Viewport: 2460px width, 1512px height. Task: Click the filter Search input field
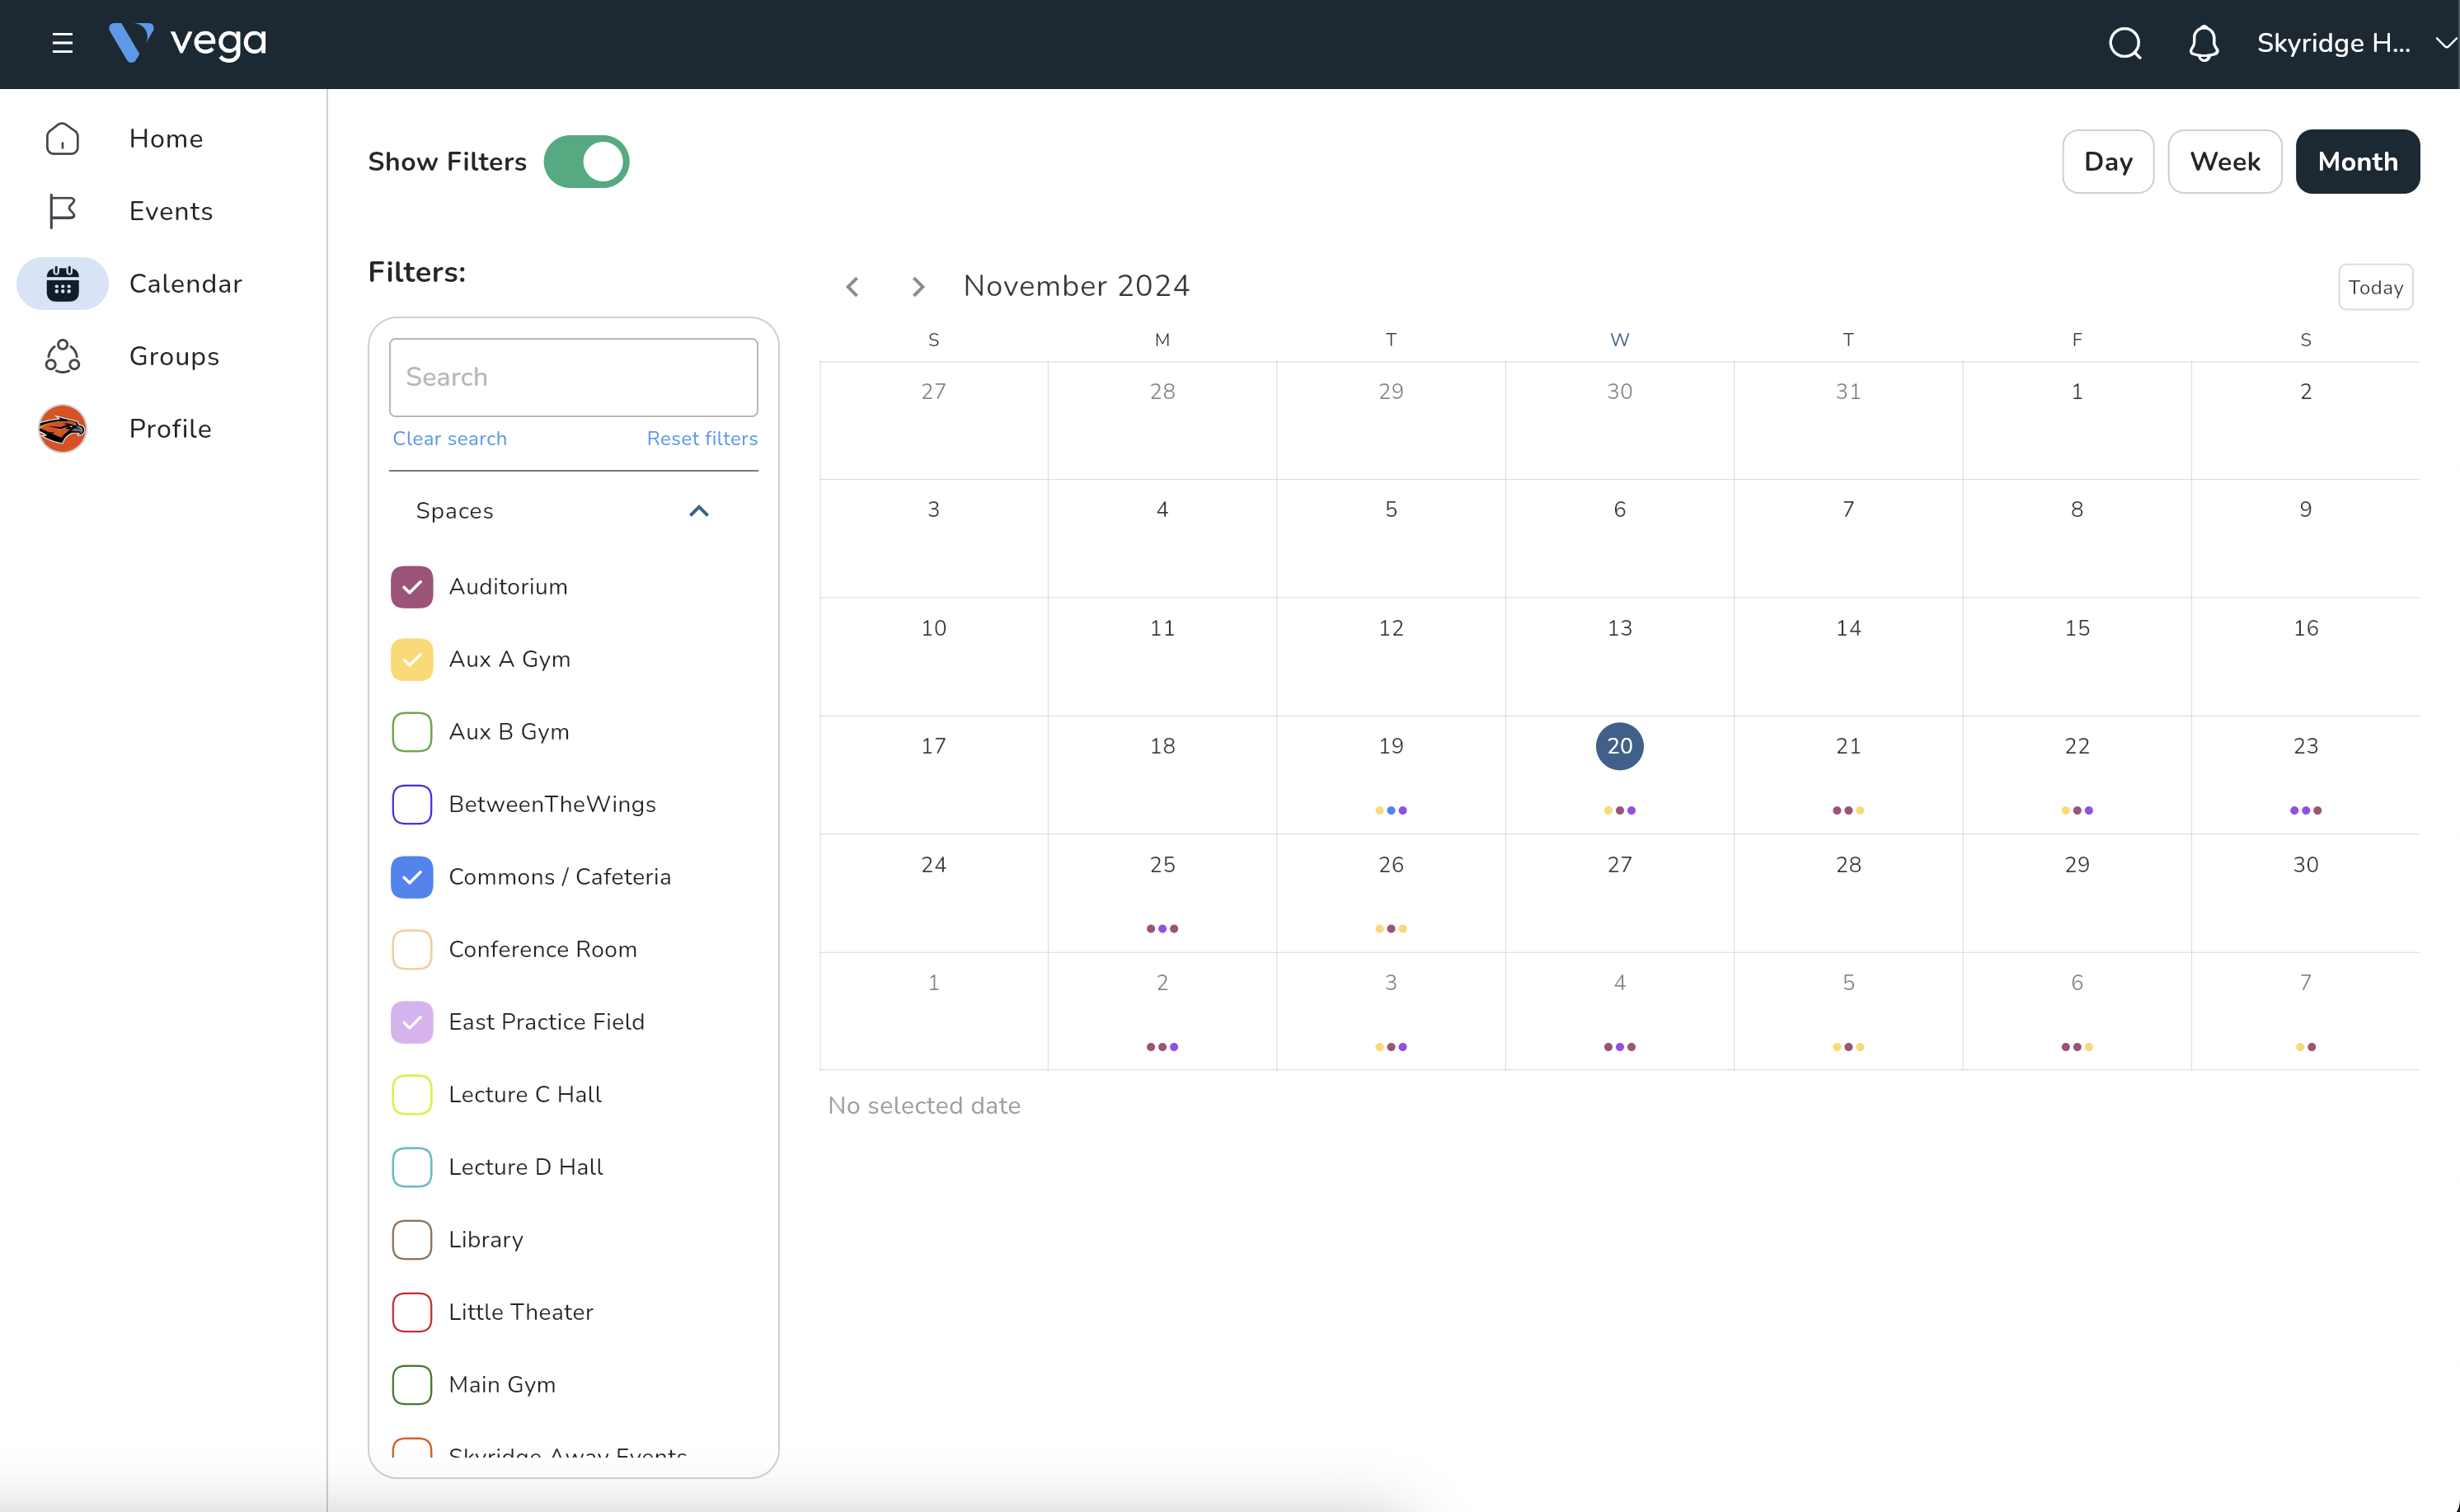pos(573,377)
